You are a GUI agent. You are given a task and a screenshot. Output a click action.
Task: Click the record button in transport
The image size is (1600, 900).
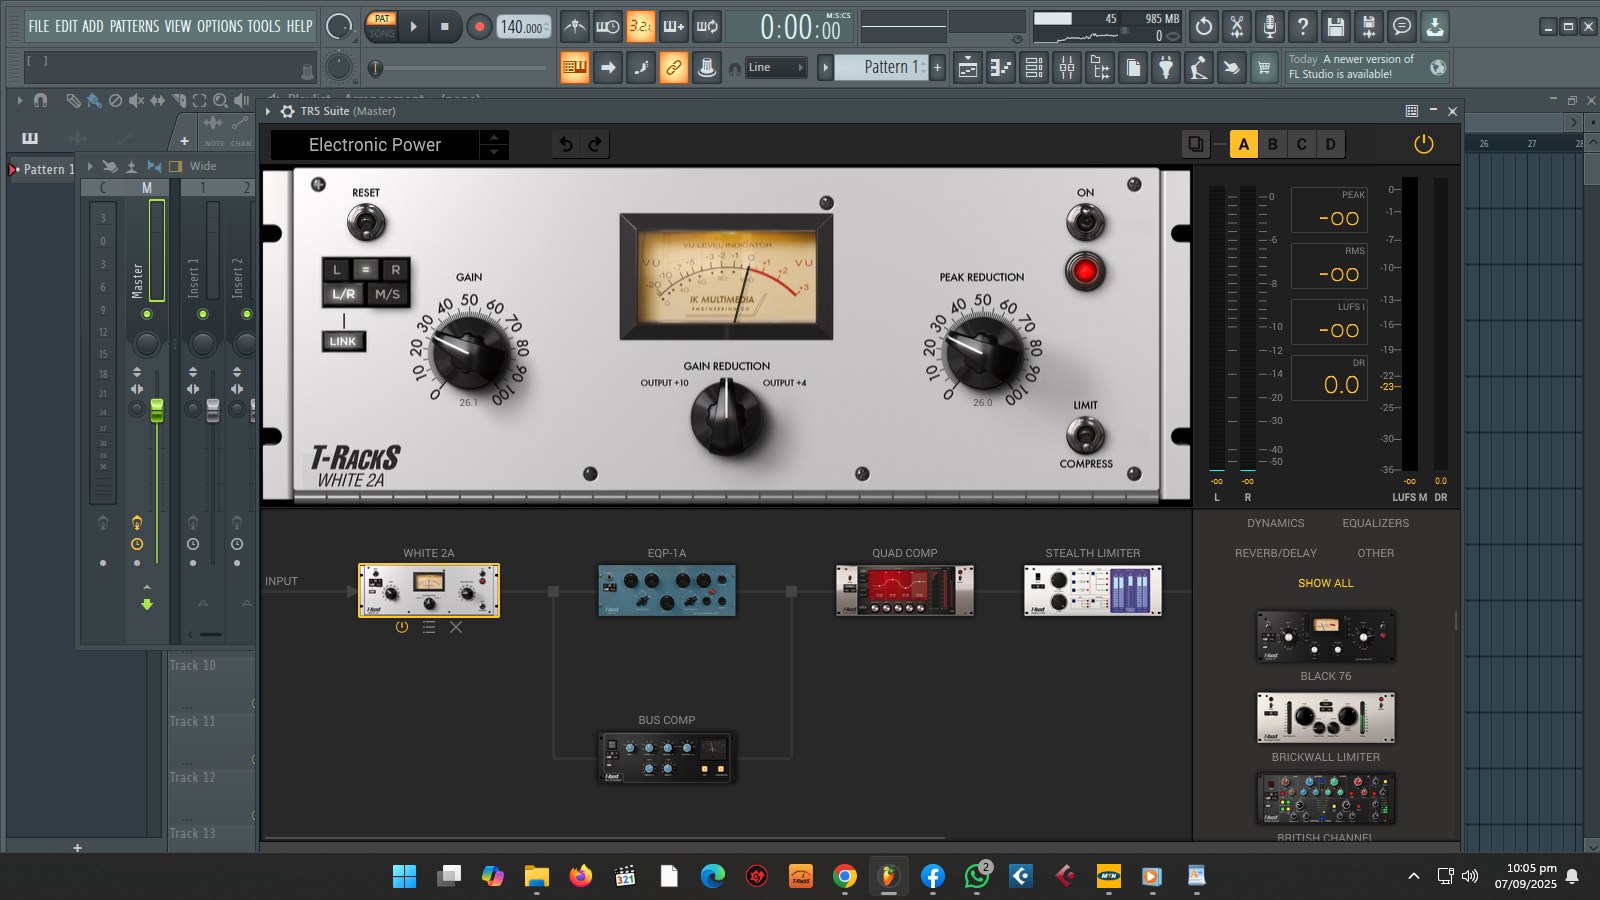point(479,27)
